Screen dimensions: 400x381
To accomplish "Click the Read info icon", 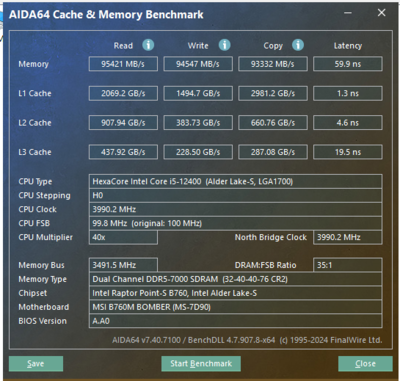I will click(x=148, y=45).
